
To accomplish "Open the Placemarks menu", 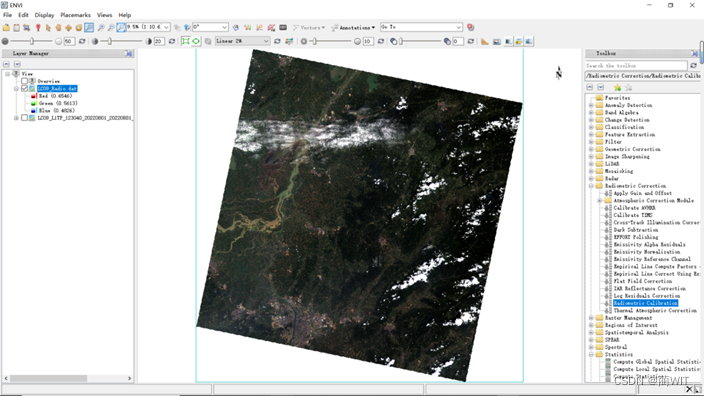I will (75, 15).
